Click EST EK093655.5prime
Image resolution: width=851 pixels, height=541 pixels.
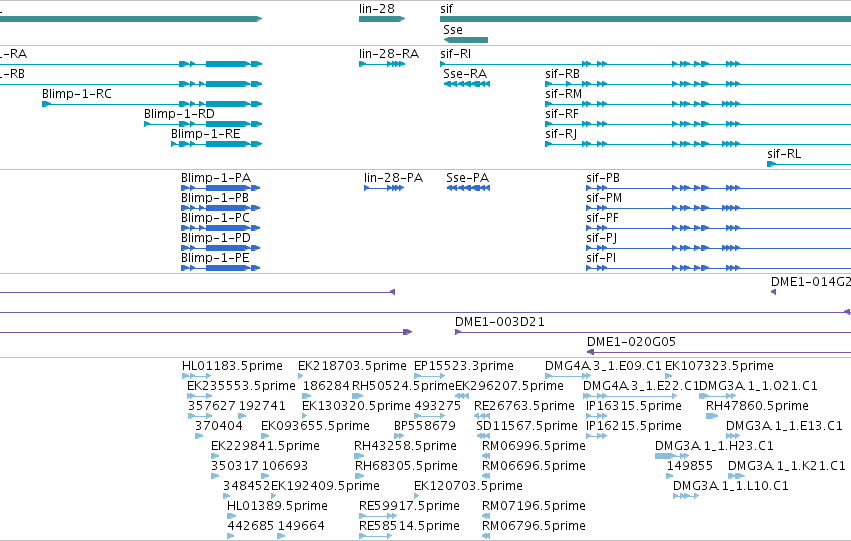coord(315,426)
